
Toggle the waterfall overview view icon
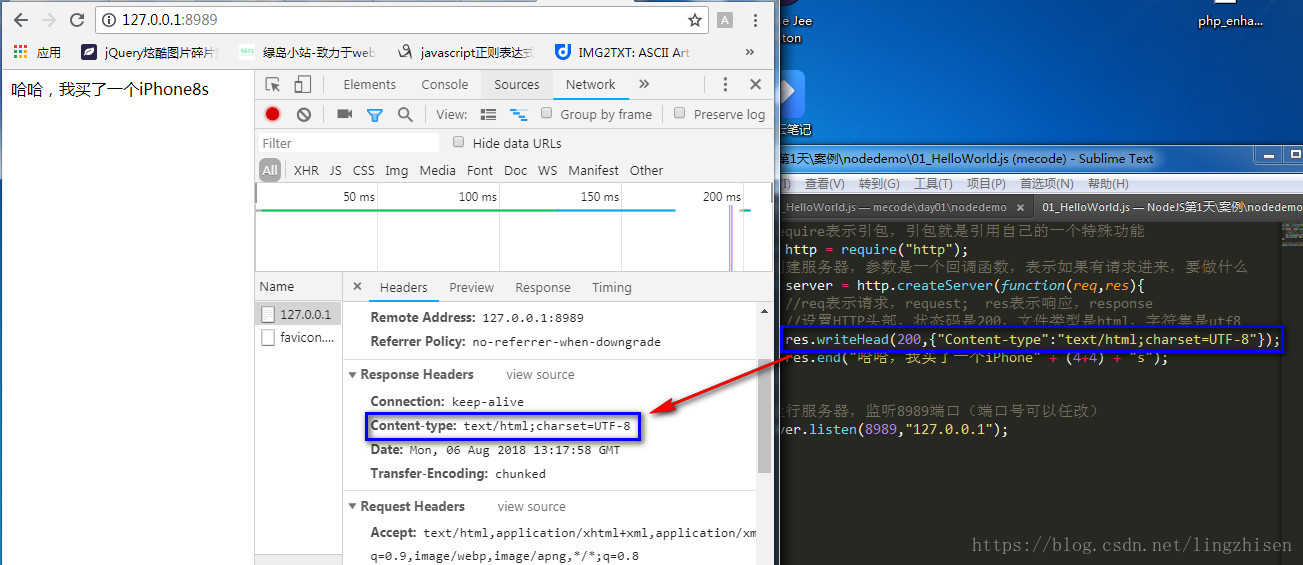(x=518, y=114)
